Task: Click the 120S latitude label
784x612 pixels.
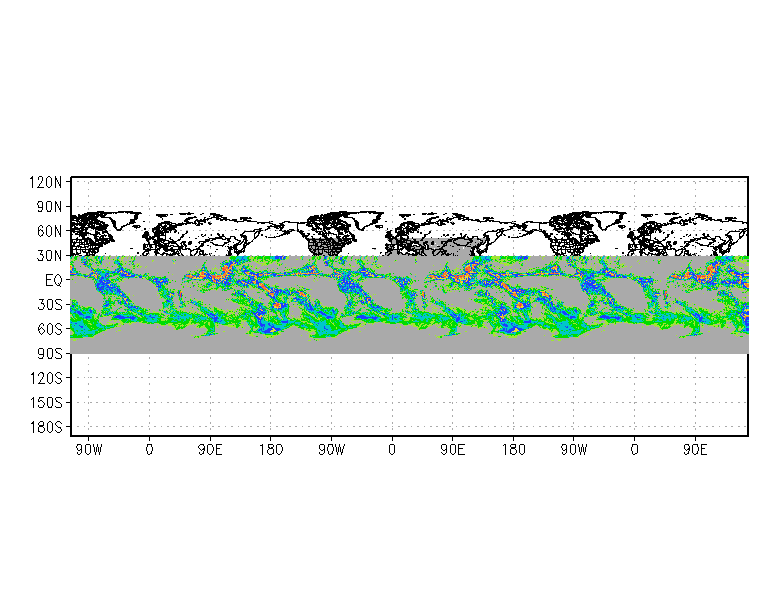Action: (x=46, y=378)
